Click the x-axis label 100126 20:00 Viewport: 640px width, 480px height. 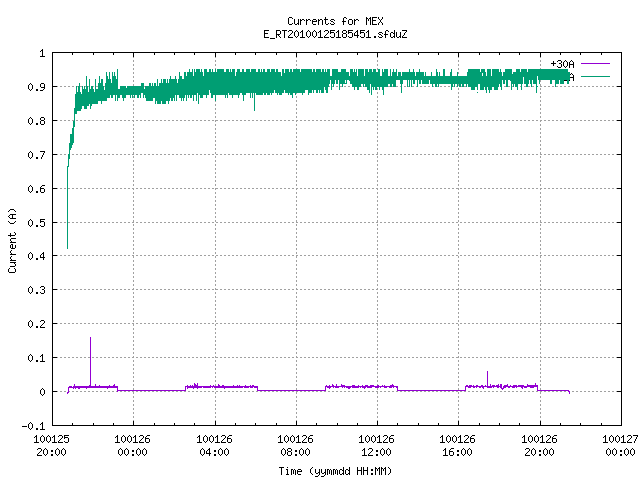pyautogui.click(x=540, y=445)
